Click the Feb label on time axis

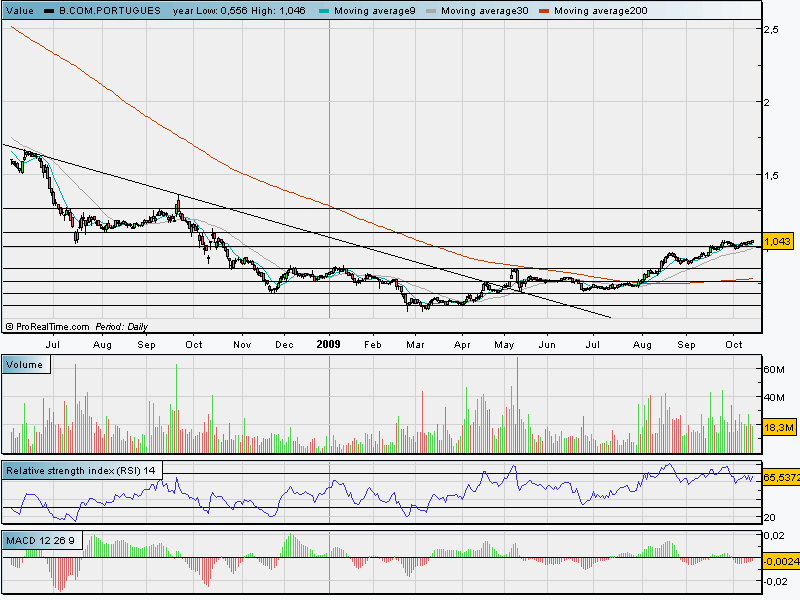click(x=372, y=345)
